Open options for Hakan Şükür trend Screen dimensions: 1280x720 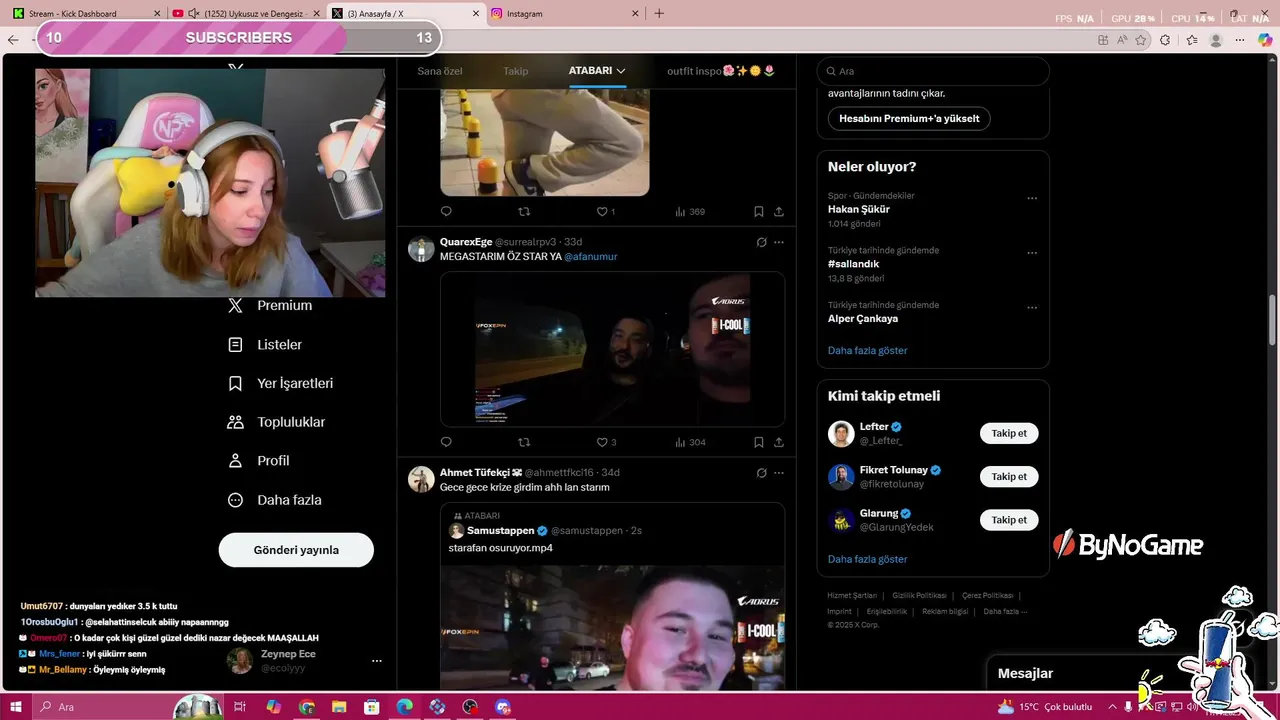tap(1032, 198)
